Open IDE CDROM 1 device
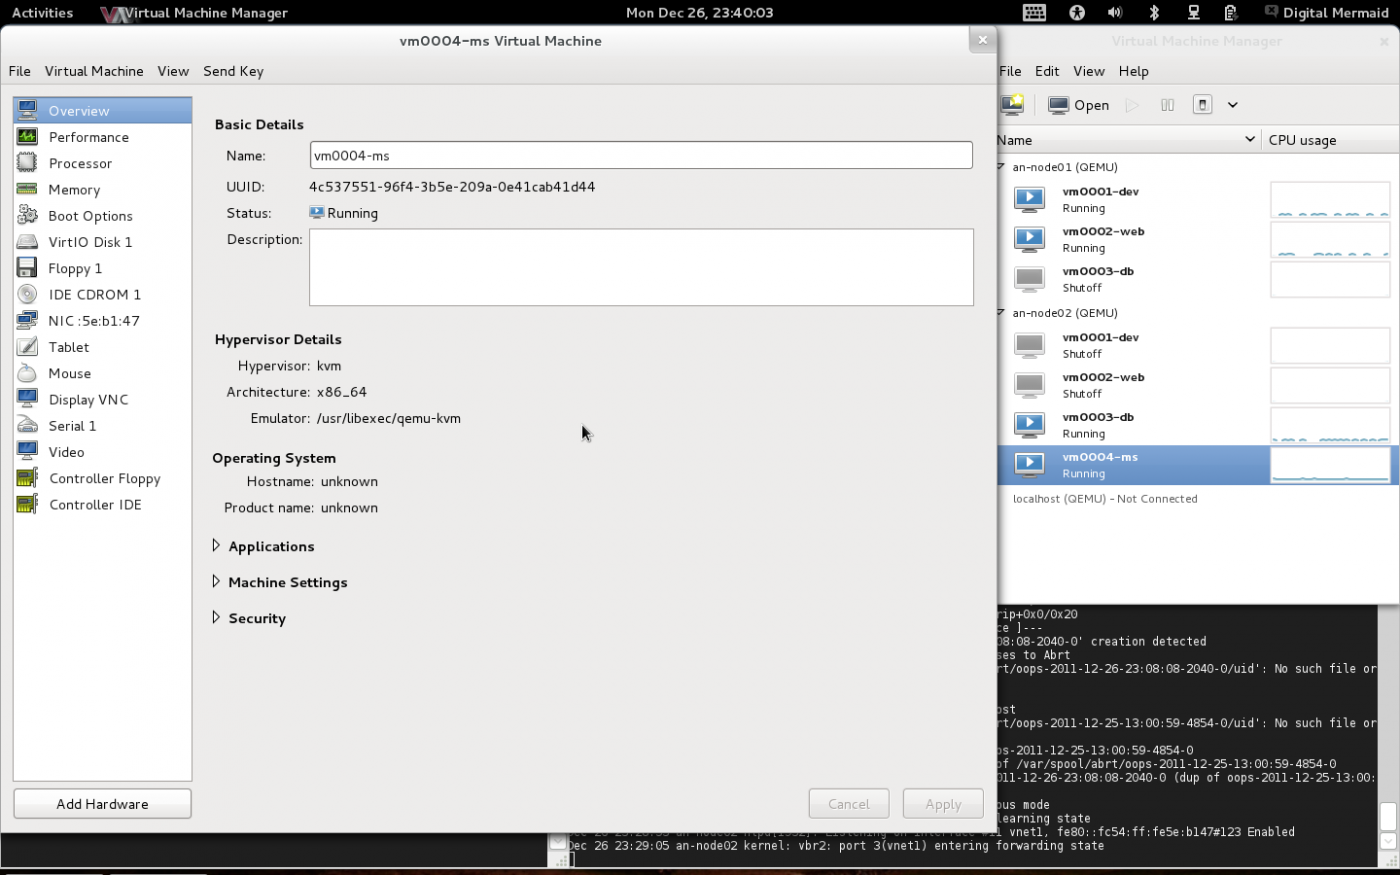Screen dimensions: 1400x875 coord(94,294)
